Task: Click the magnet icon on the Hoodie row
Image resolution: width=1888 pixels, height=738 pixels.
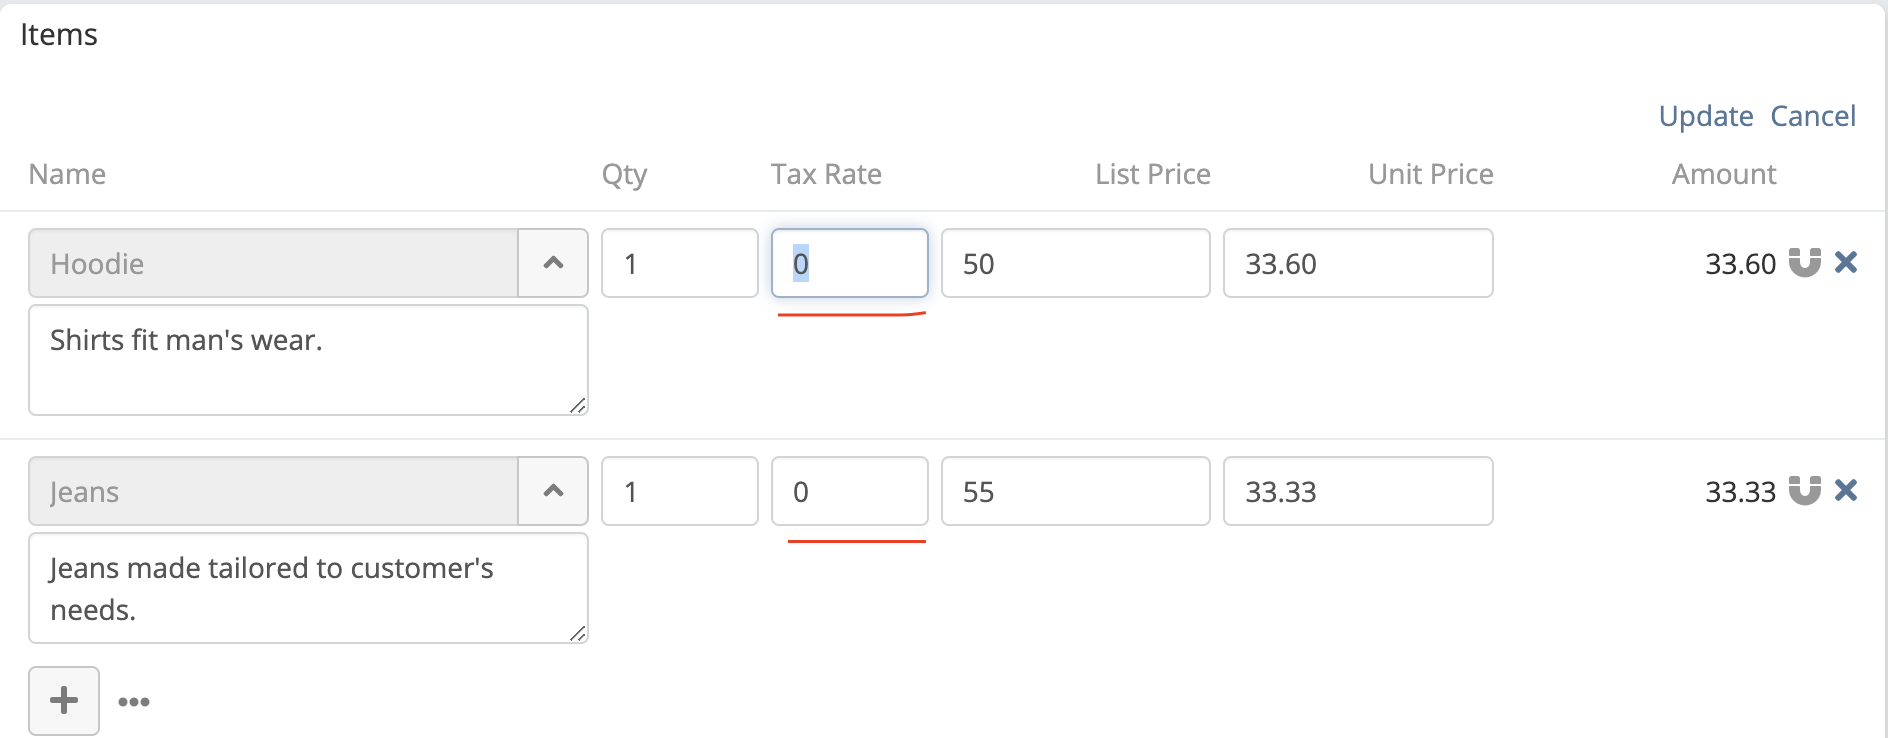Action: (x=1804, y=263)
